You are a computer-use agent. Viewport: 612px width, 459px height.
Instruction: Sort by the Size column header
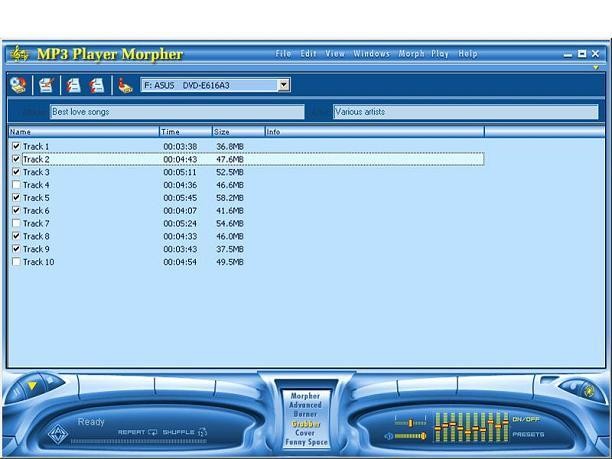[238, 132]
